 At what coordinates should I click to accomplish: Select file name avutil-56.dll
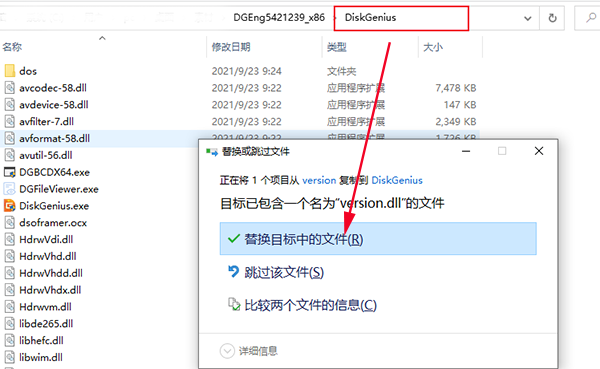click(46, 155)
